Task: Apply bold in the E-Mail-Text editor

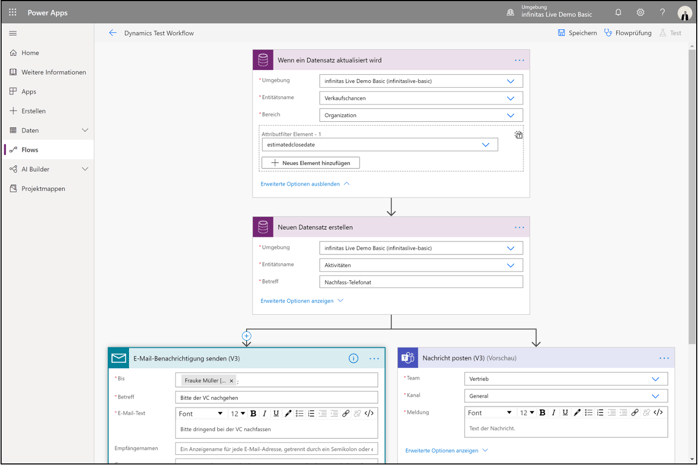Action: (253, 414)
